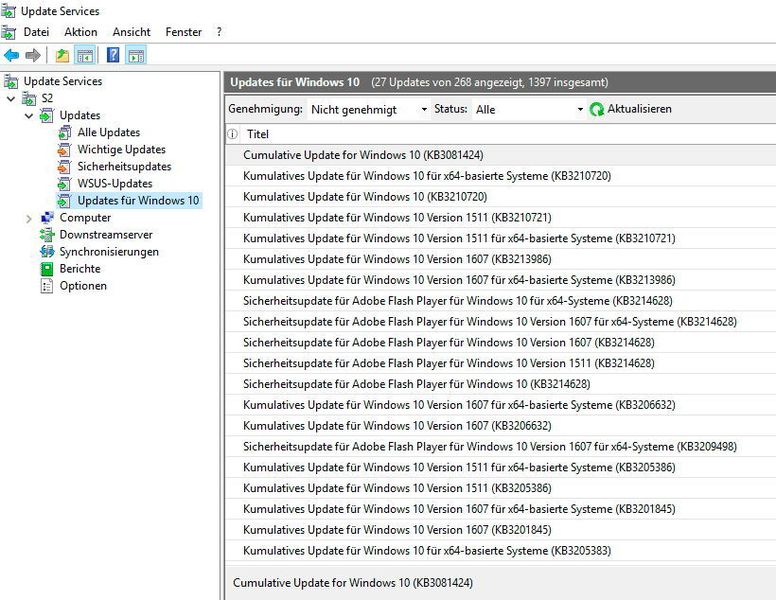Click the Updates für Windows 10 icon

tap(64, 200)
